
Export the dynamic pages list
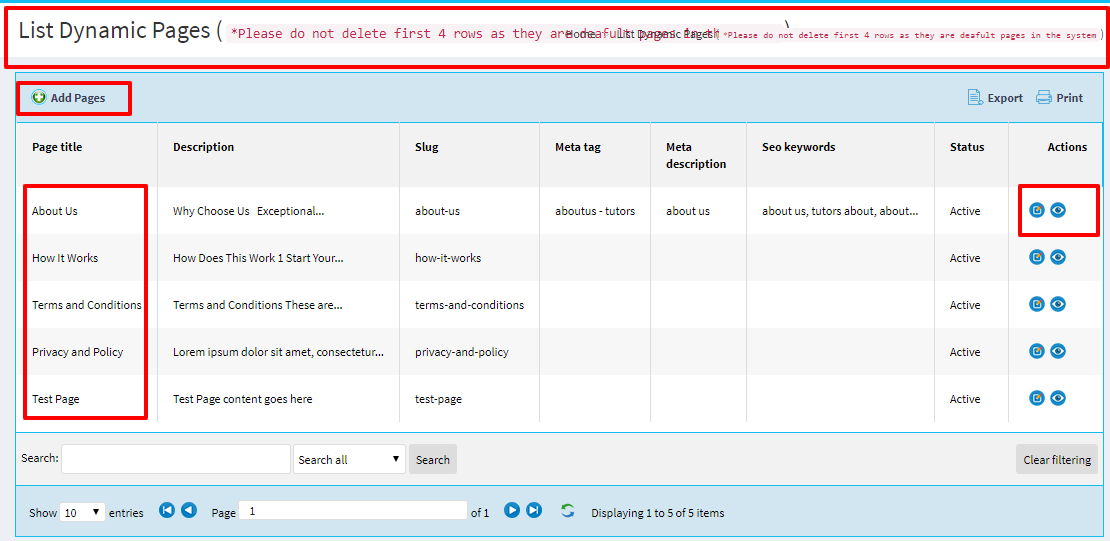(x=995, y=98)
